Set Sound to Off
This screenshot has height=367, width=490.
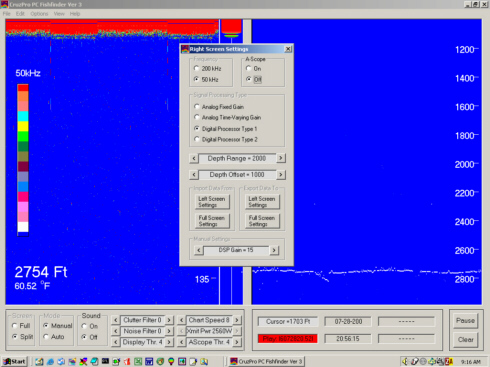point(90,337)
